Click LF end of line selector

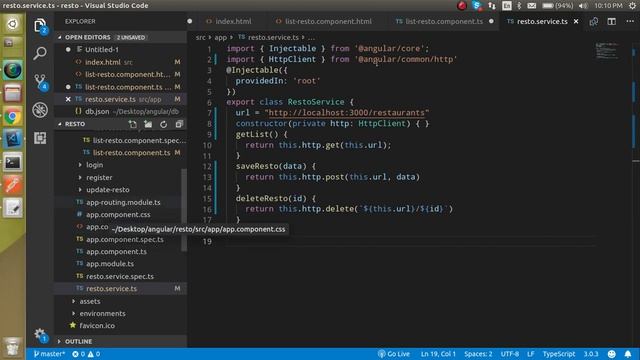(x=530, y=354)
